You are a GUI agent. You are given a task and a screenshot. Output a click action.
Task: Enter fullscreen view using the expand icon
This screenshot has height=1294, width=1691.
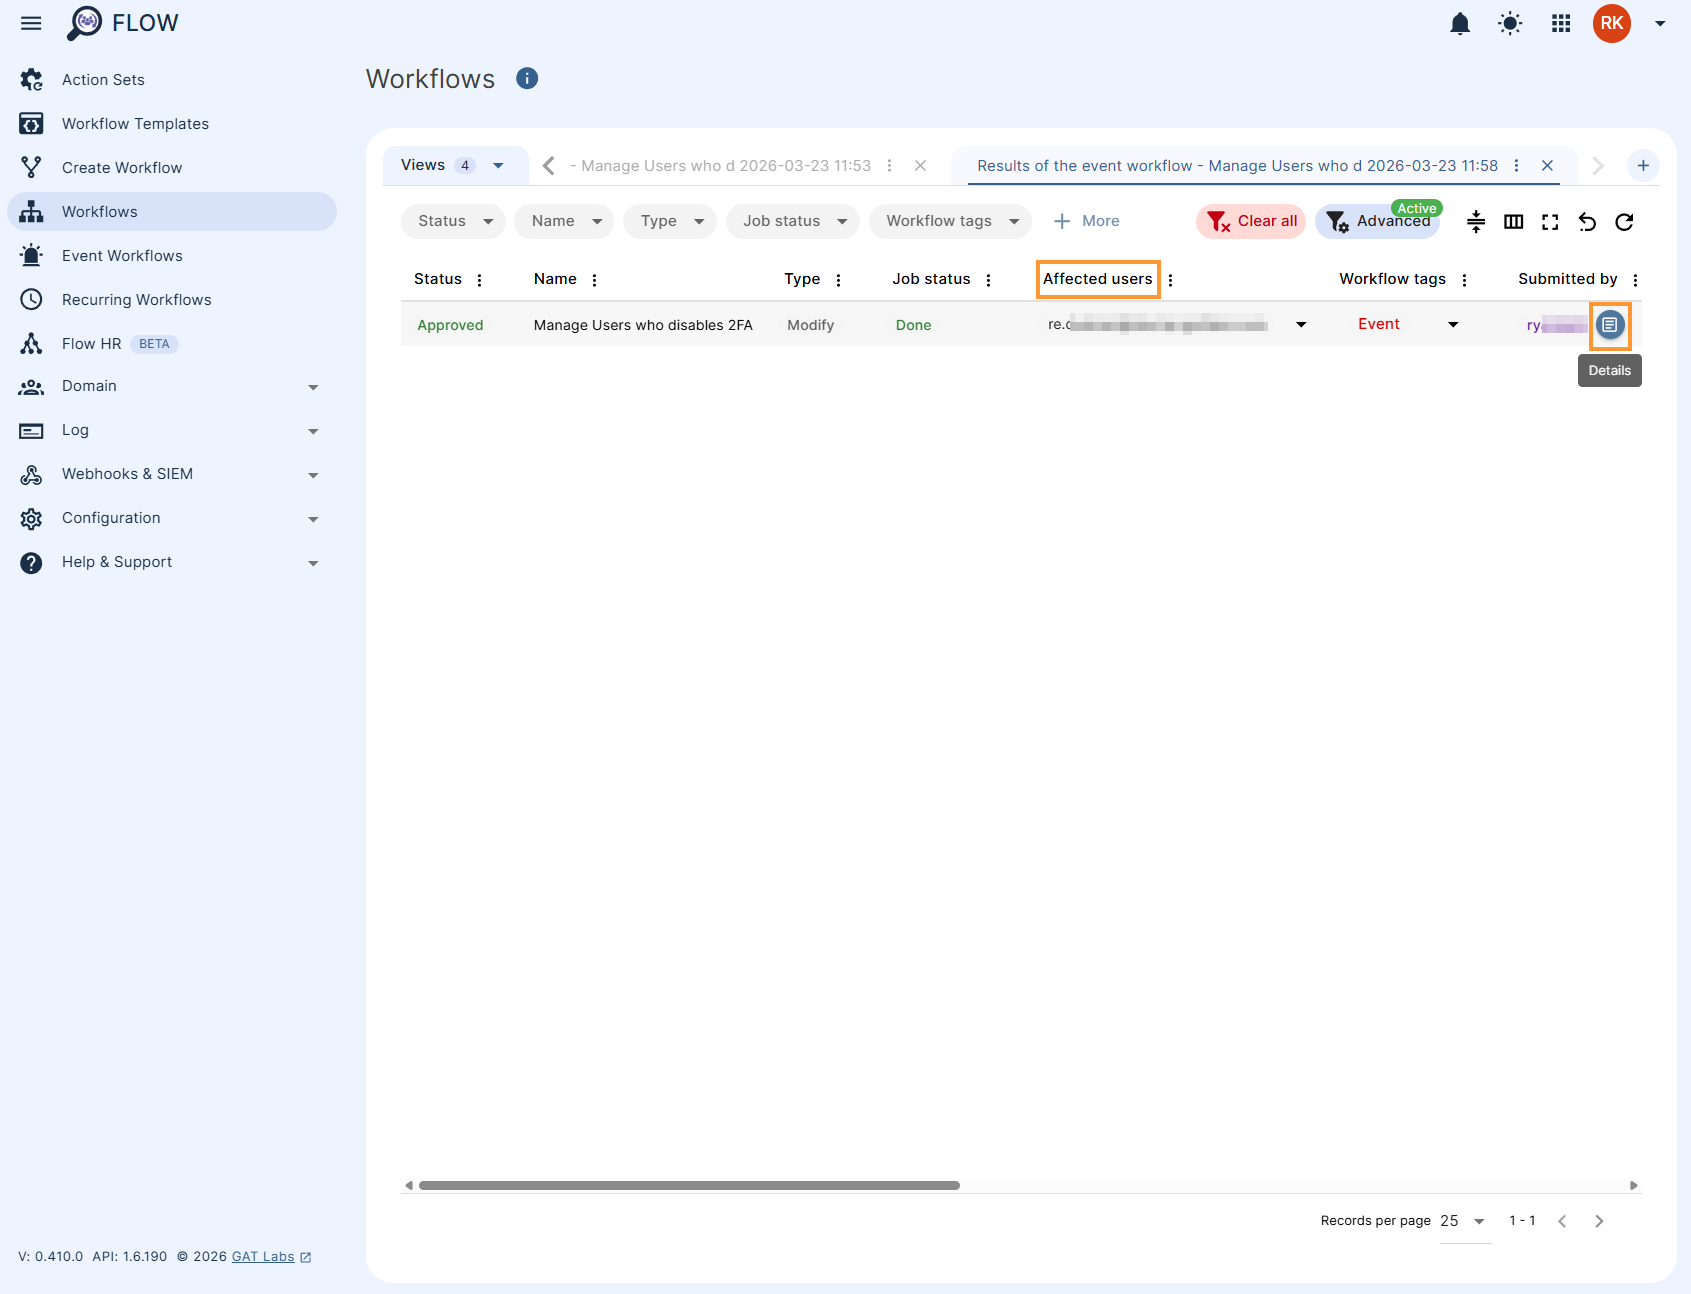(x=1551, y=222)
